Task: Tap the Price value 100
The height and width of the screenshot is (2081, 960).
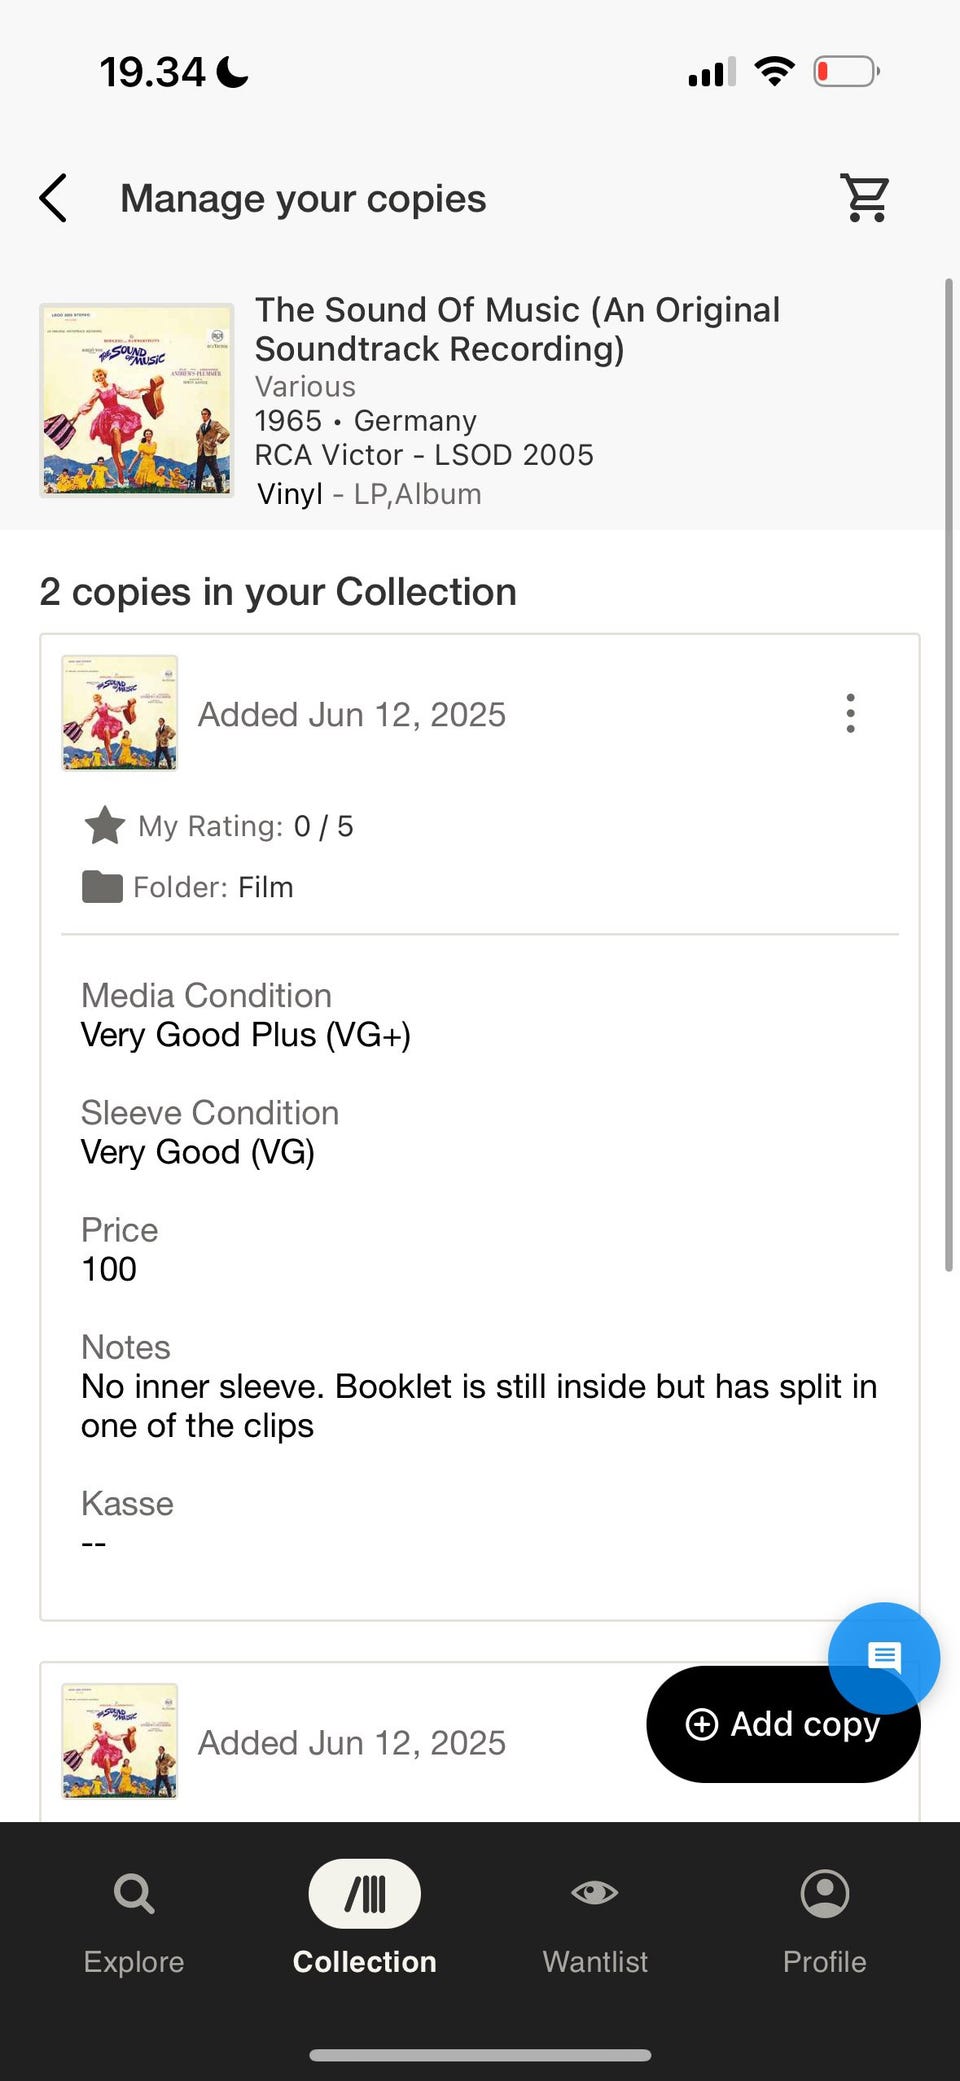Action: [109, 1269]
